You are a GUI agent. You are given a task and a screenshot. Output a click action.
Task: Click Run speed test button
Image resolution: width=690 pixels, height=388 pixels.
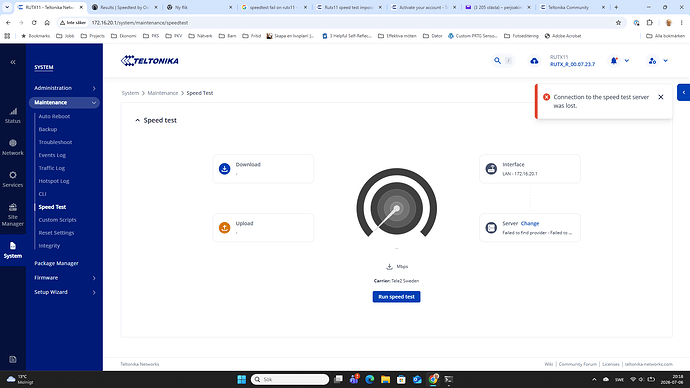click(x=396, y=297)
